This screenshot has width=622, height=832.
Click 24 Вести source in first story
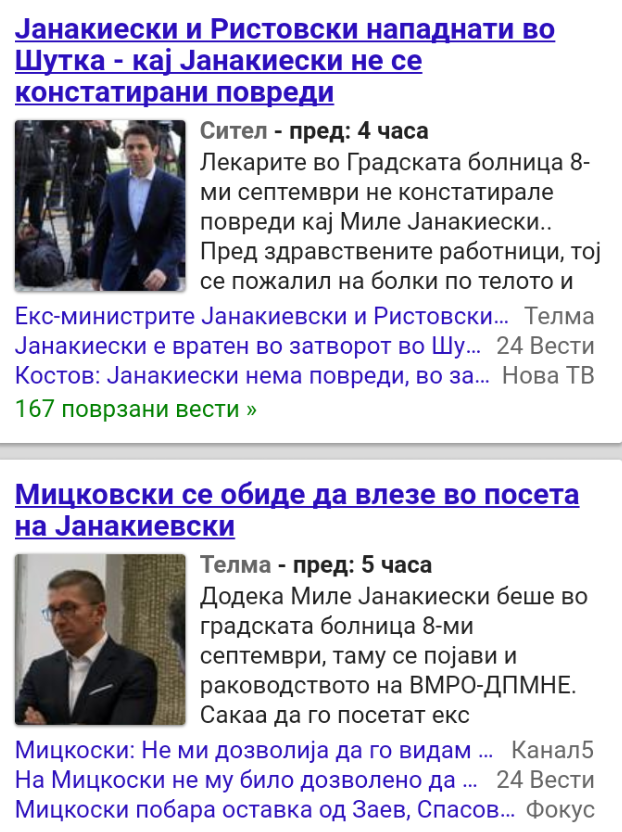[546, 346]
